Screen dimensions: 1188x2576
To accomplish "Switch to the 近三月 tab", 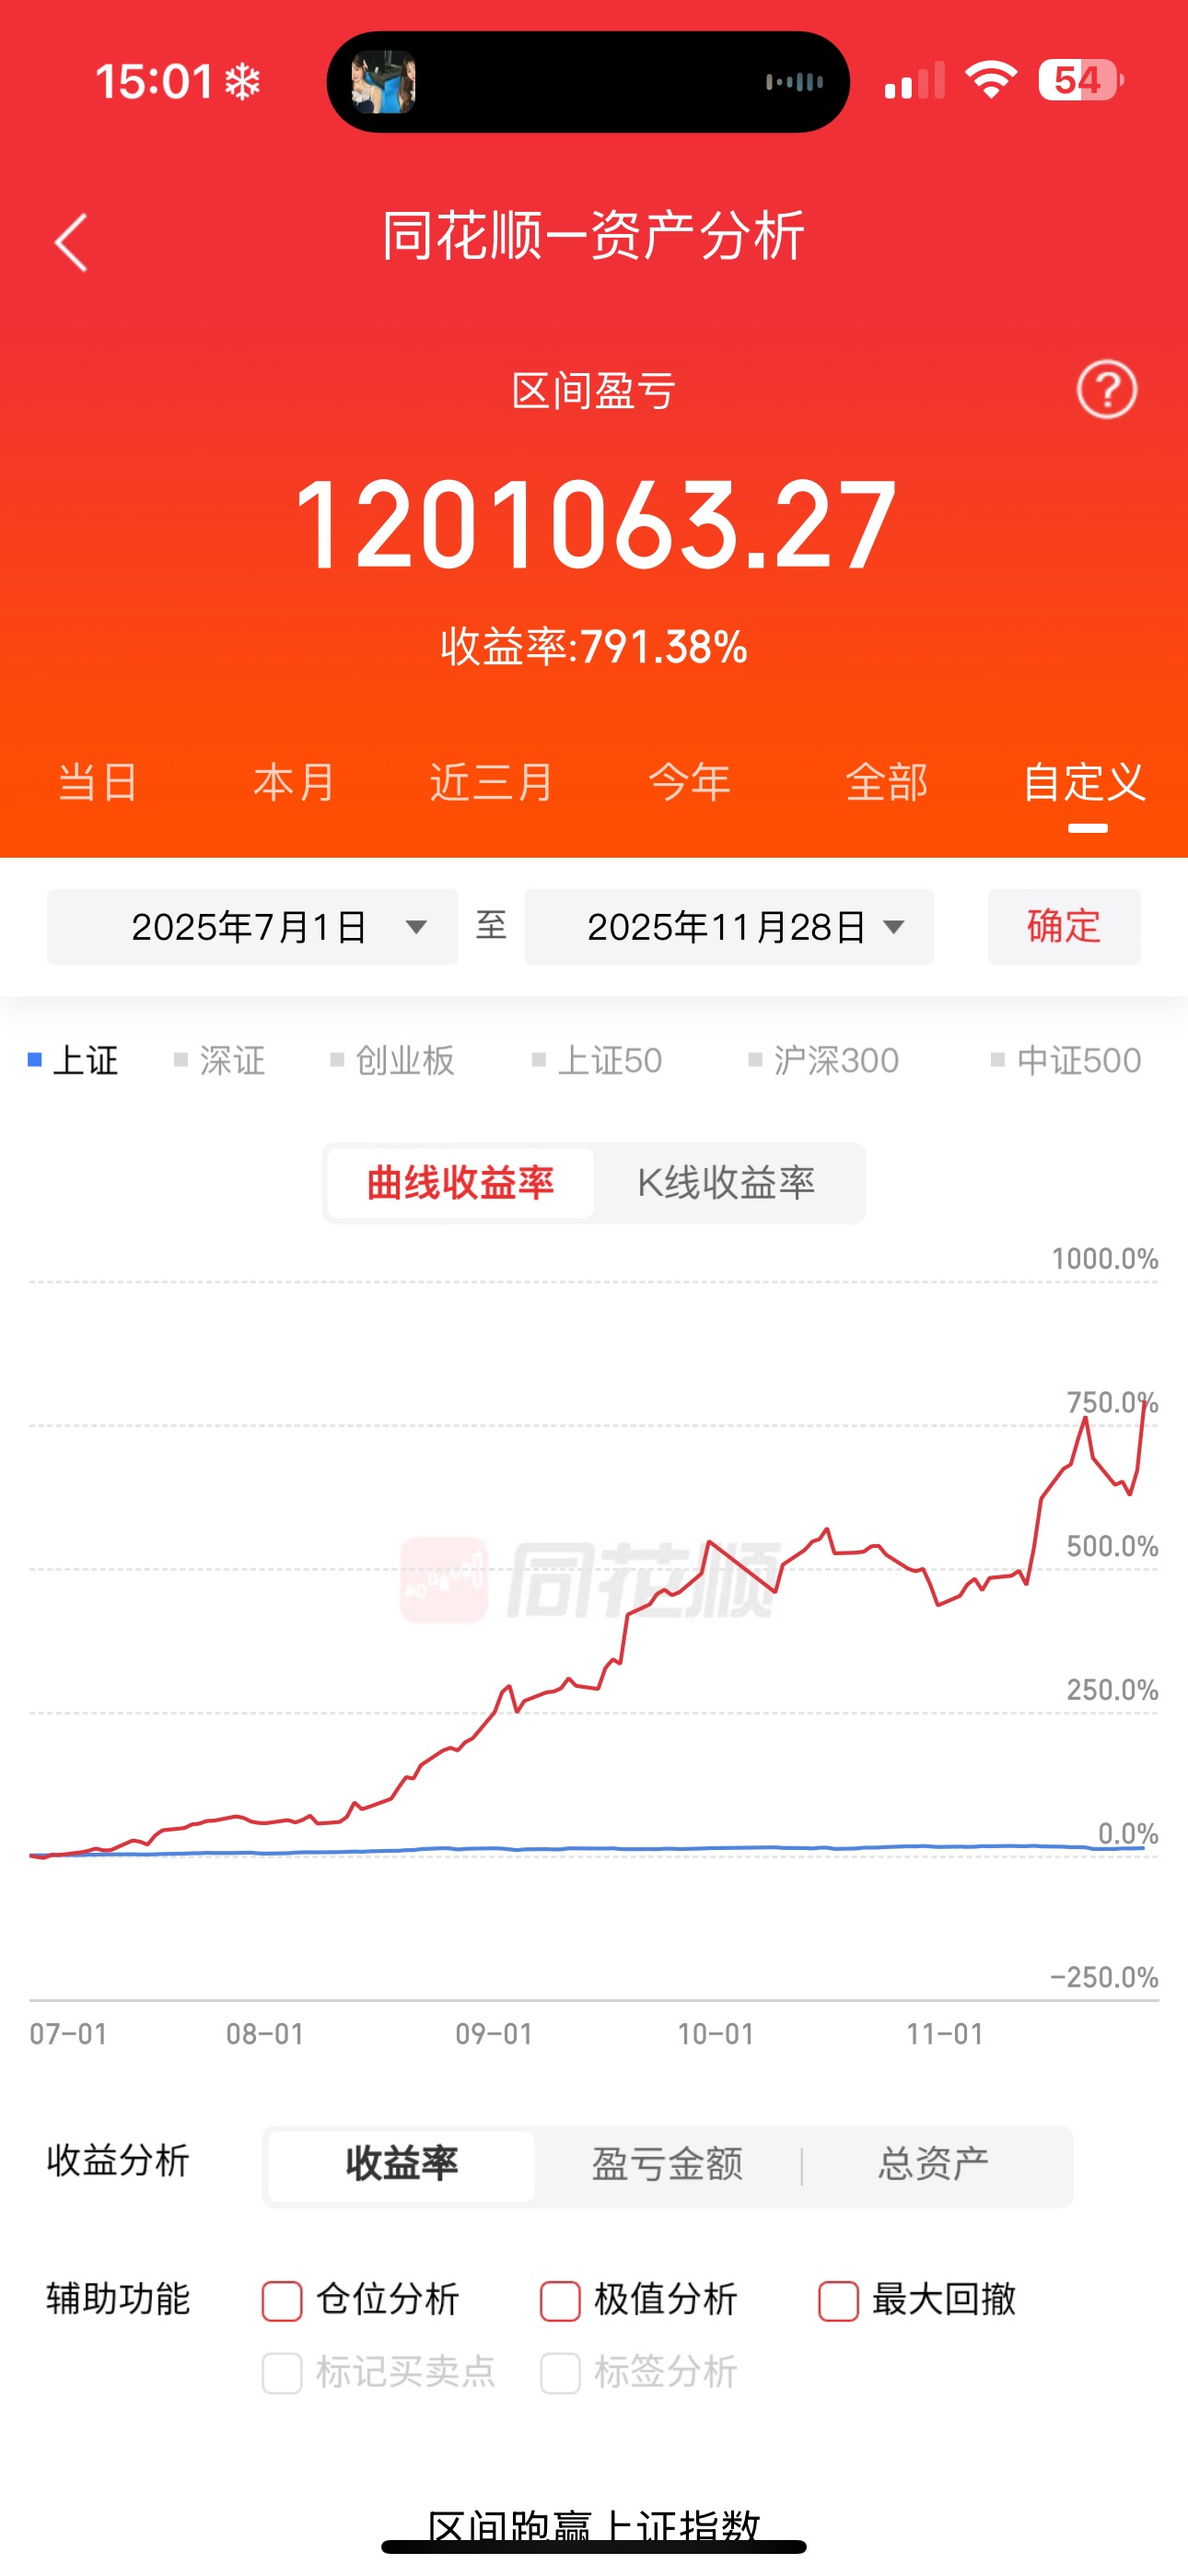I will click(491, 782).
